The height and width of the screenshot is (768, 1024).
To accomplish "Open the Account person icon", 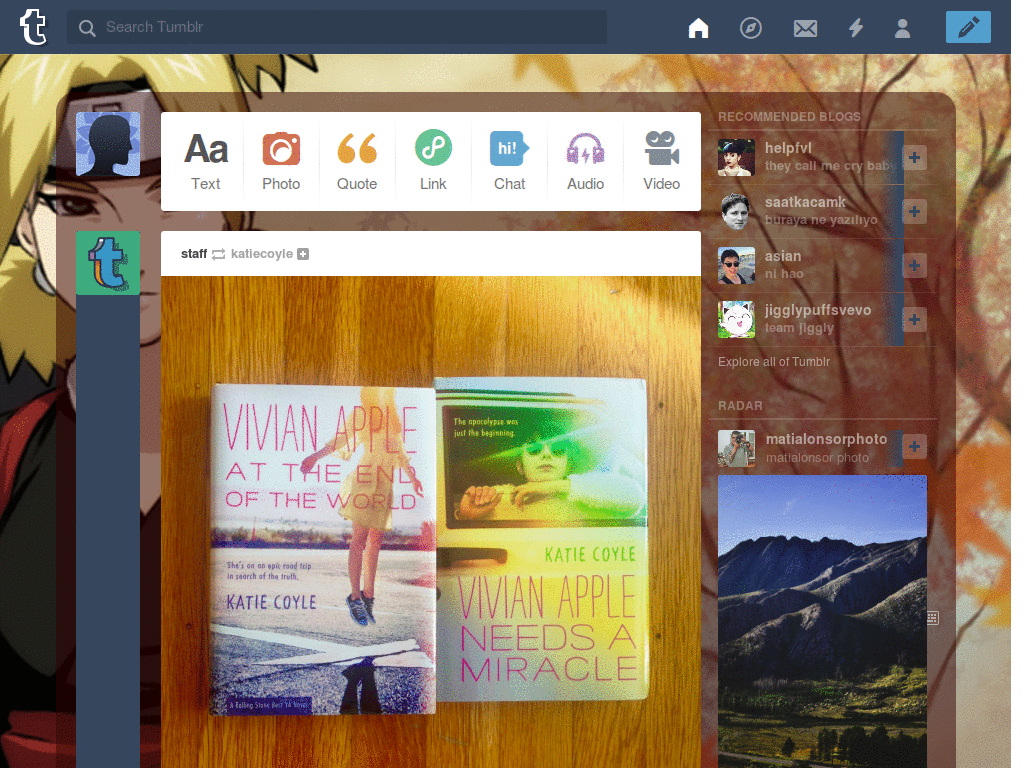I will coord(903,28).
